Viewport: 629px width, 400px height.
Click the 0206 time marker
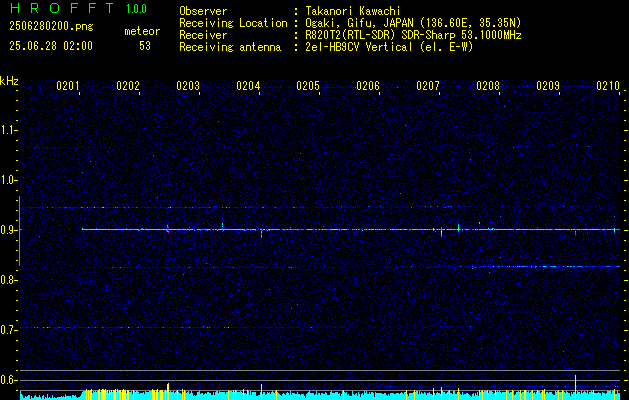click(368, 86)
